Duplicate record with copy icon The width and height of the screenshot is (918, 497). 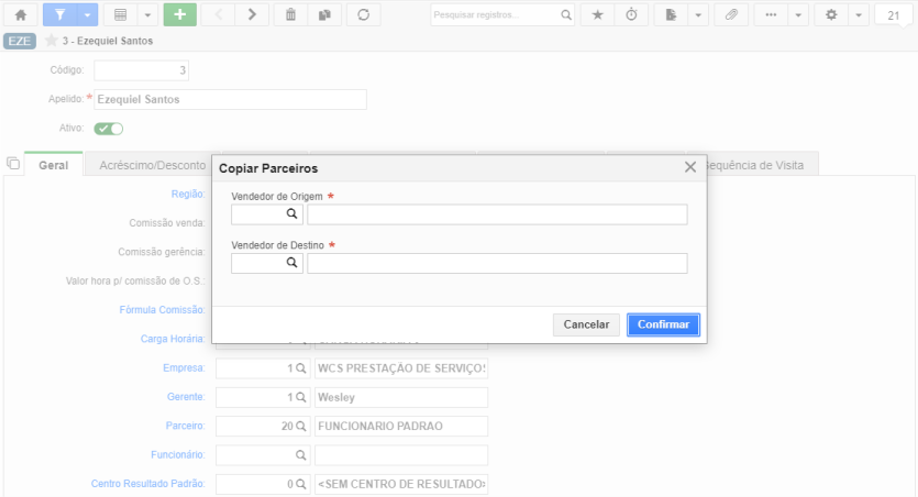(324, 15)
